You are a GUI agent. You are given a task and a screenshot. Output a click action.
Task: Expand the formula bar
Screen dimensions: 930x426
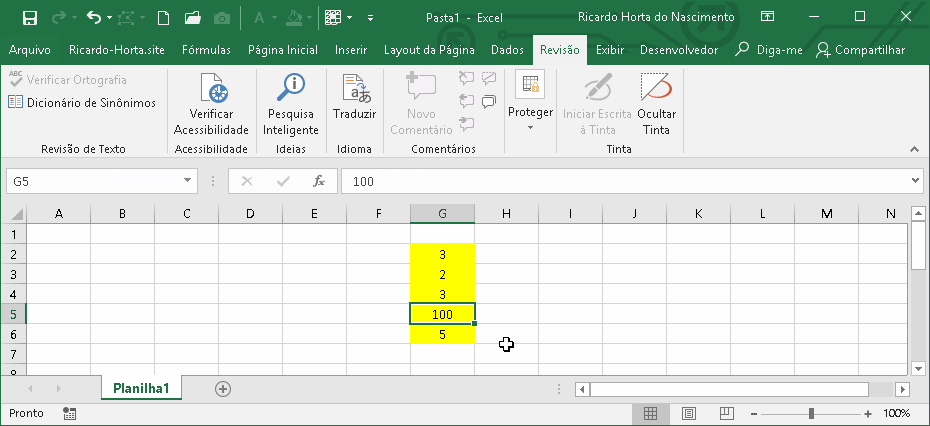[916, 180]
